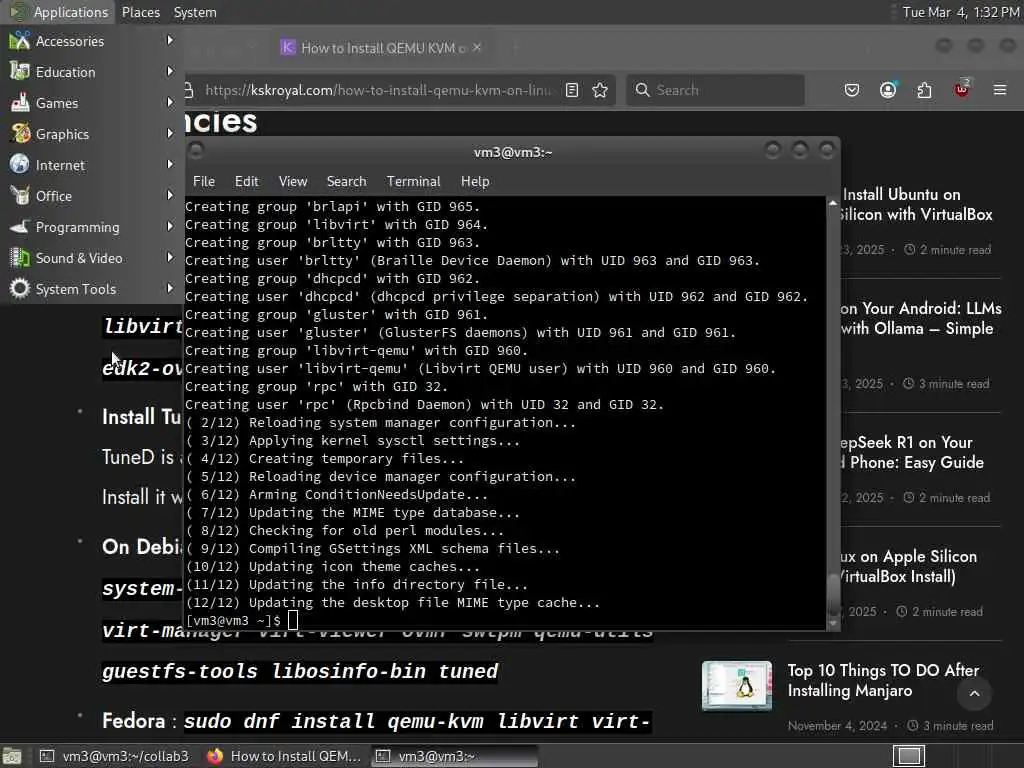Open the Extensions puzzle icon
This screenshot has width=1024, height=768.
click(x=924, y=90)
